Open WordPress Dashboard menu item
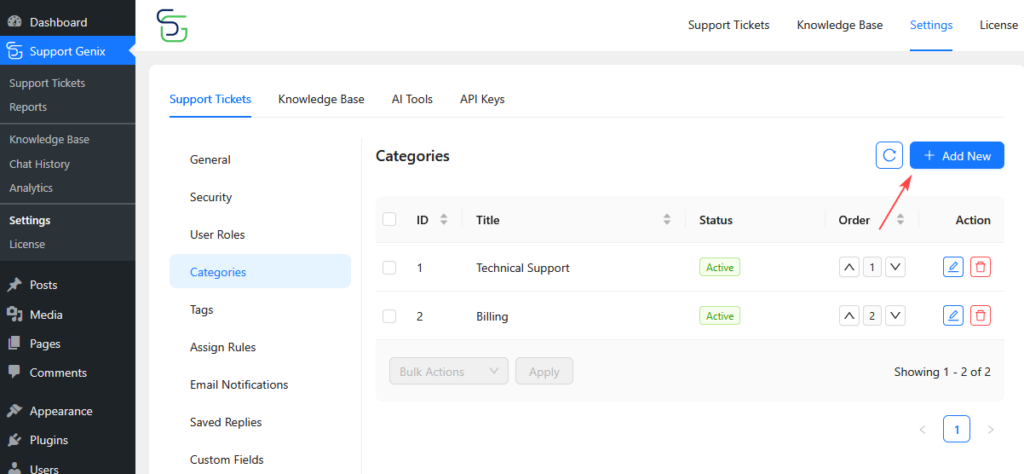 point(67,22)
